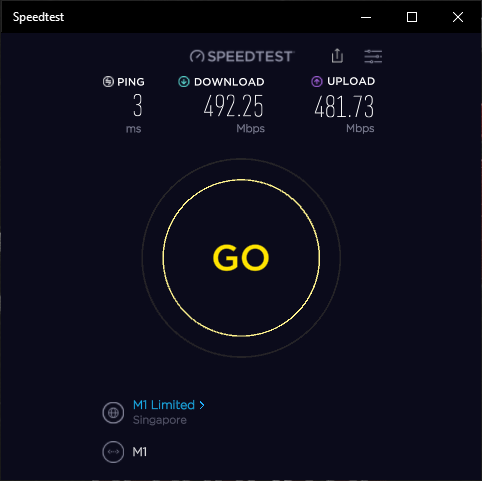482x481 pixels.
Task: Click the M1 provider label
Action: point(140,452)
